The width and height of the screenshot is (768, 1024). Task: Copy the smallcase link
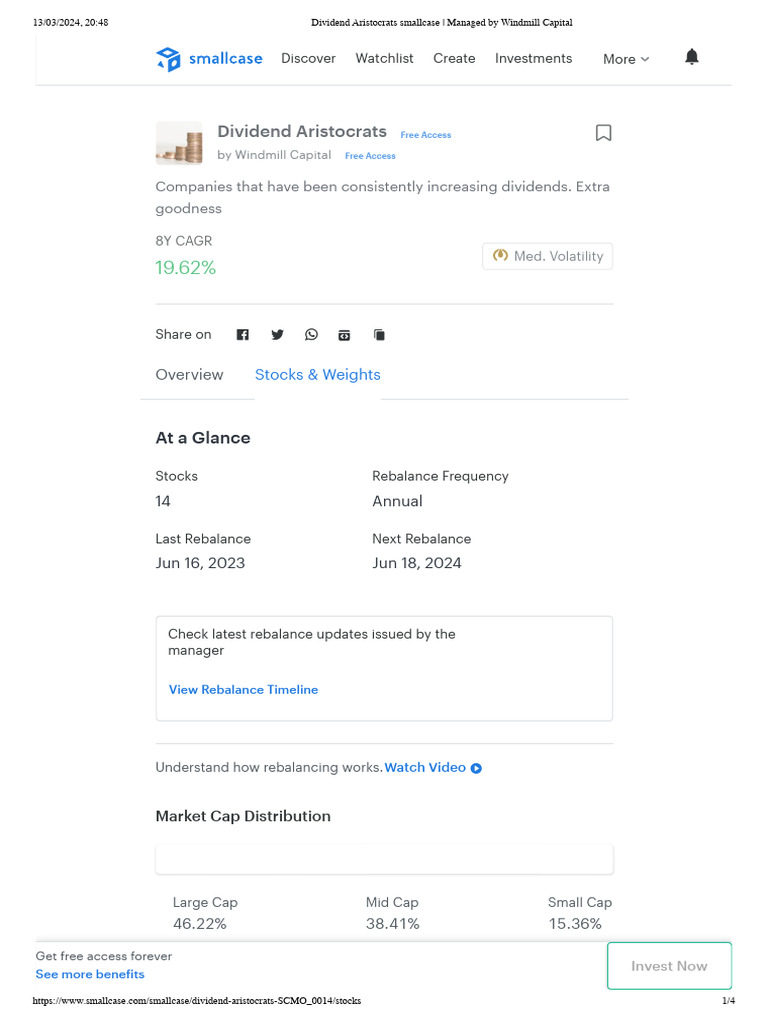click(x=379, y=335)
